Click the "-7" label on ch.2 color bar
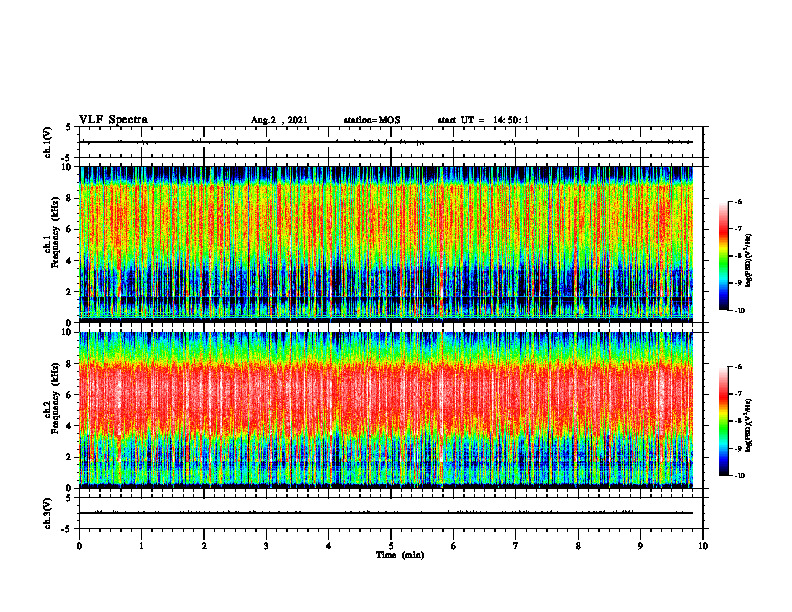This screenshot has height=612, width=792. 738,394
